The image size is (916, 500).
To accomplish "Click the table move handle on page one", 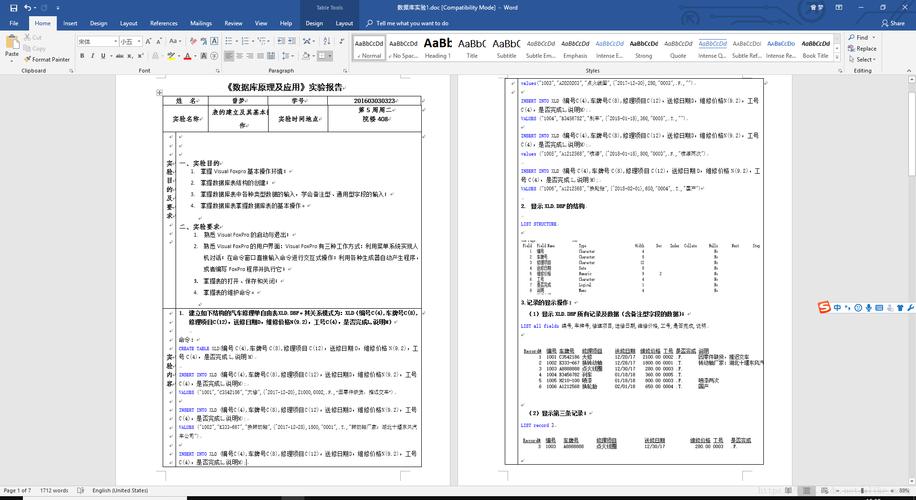I will [x=159, y=93].
